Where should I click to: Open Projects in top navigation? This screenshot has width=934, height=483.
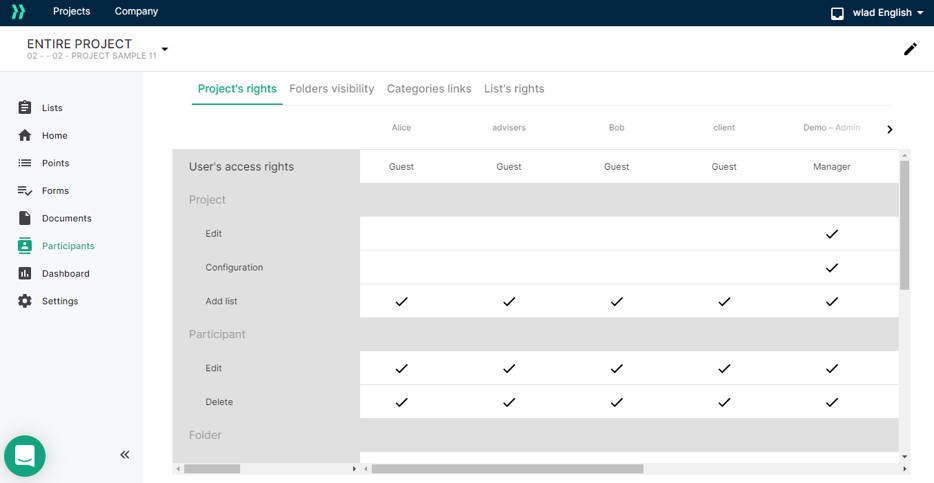[71, 11]
